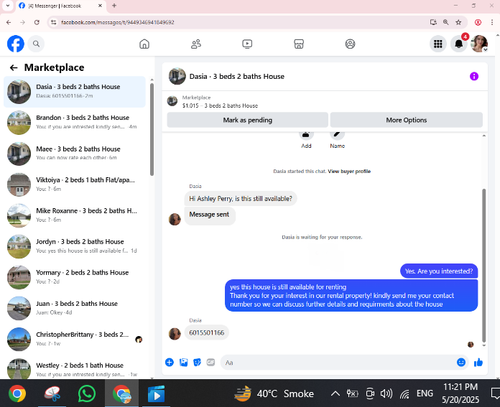
Task: Open Chrome three-dot menu
Action: pos(492,22)
